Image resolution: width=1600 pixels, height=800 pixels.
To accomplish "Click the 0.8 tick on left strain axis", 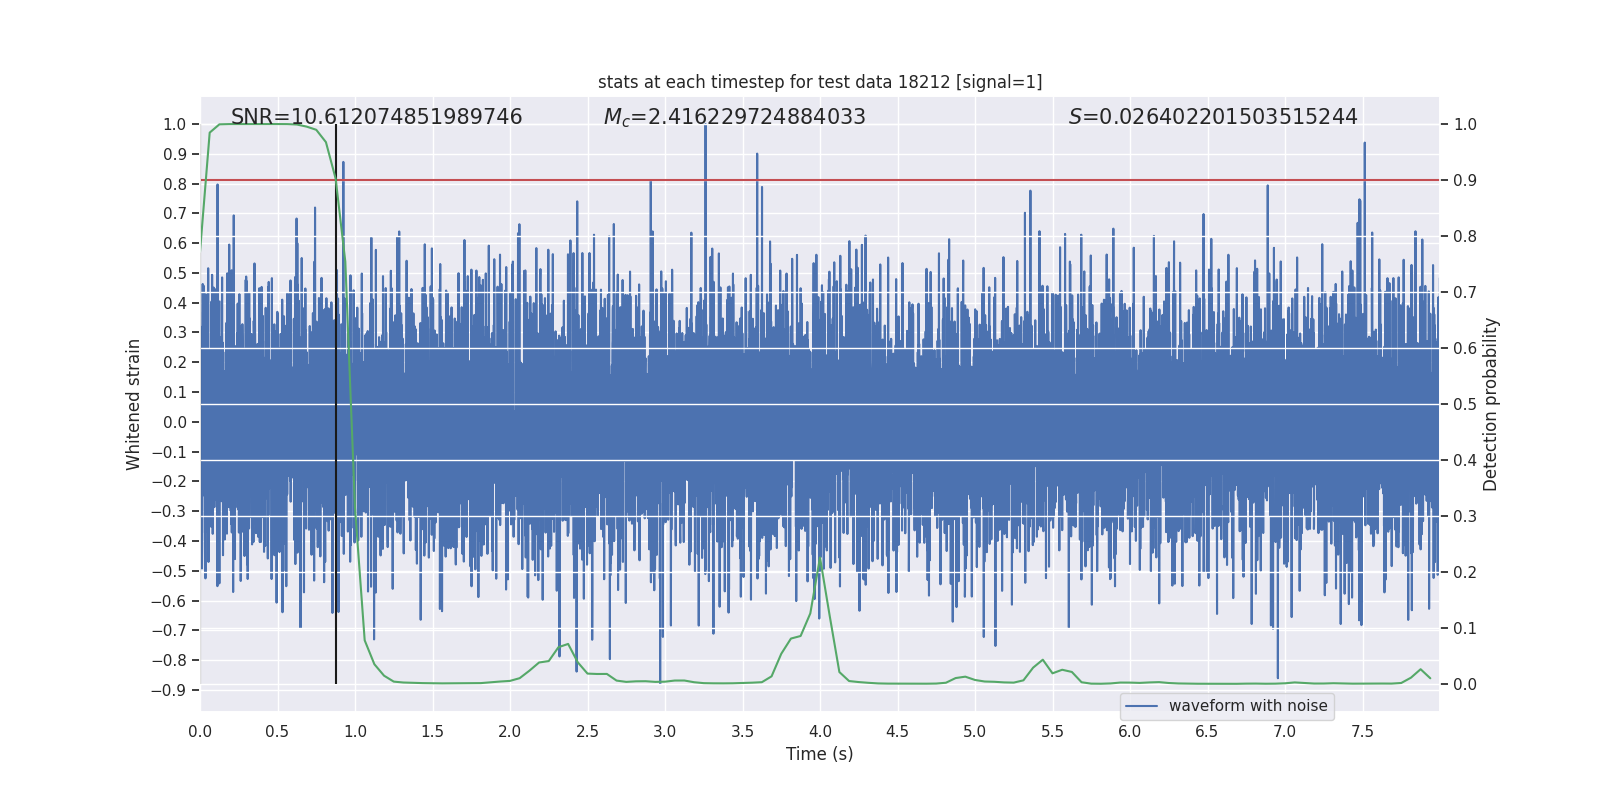I will [175, 184].
